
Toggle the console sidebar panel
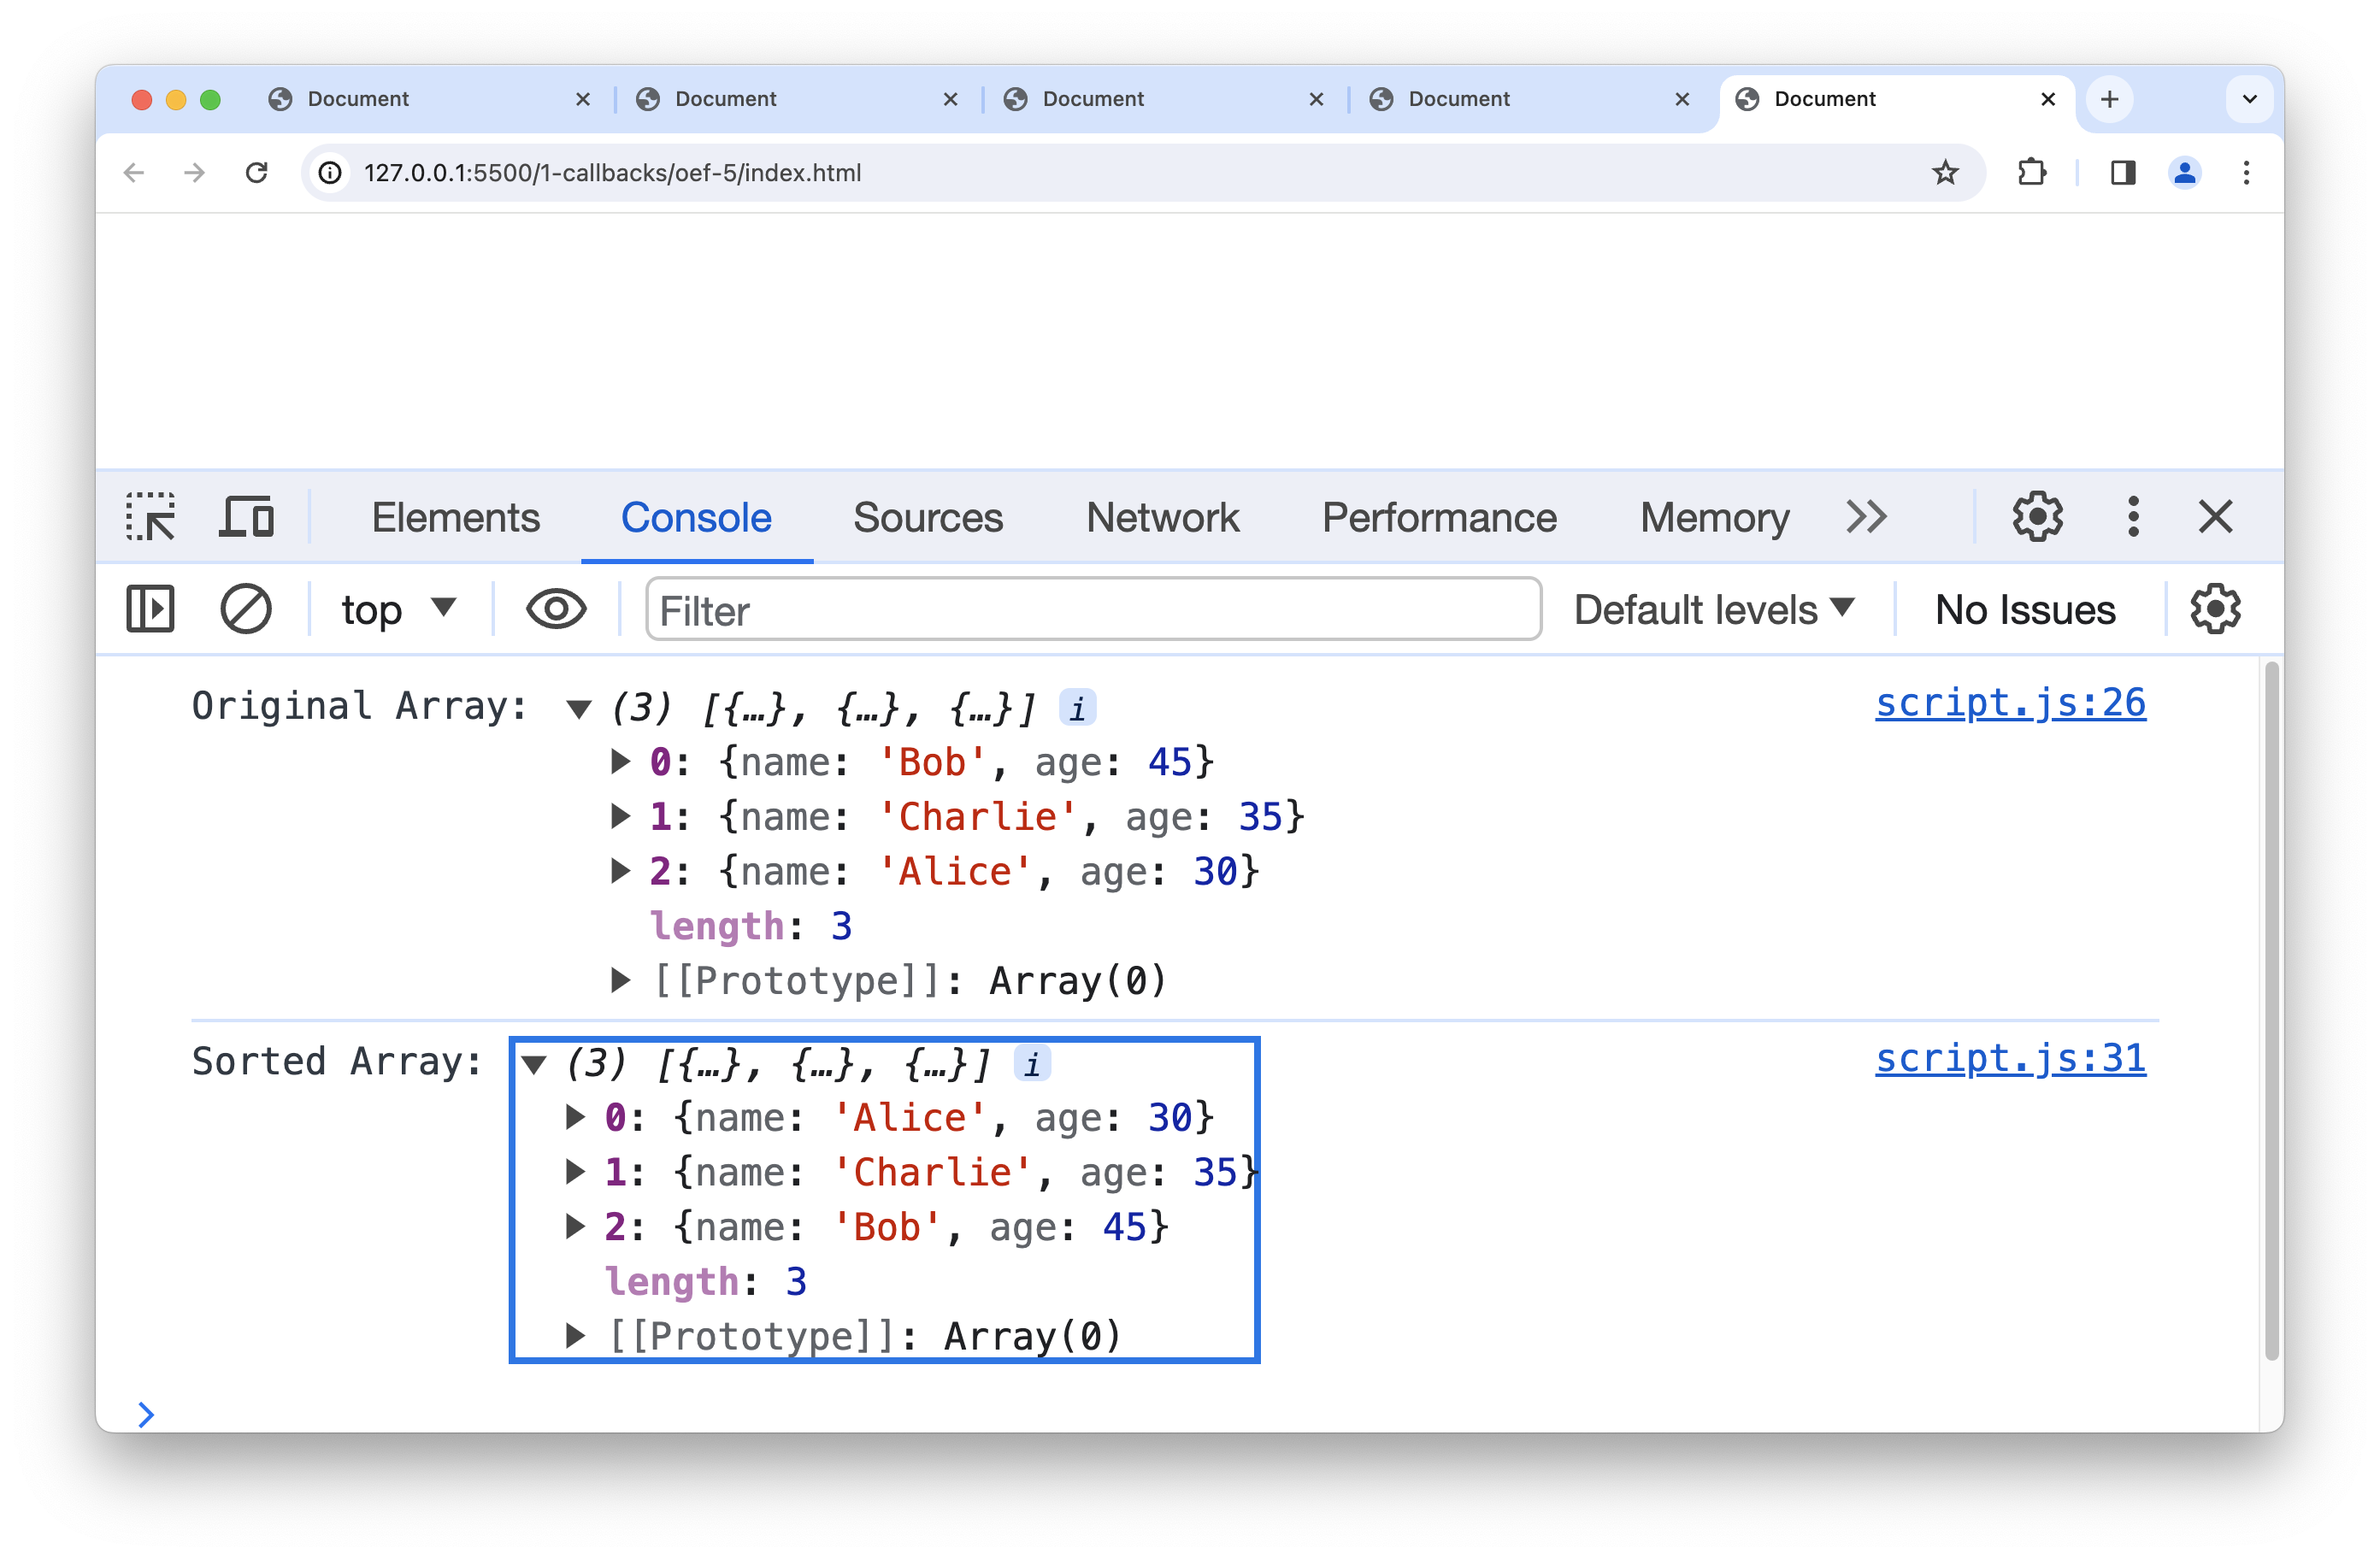151,609
